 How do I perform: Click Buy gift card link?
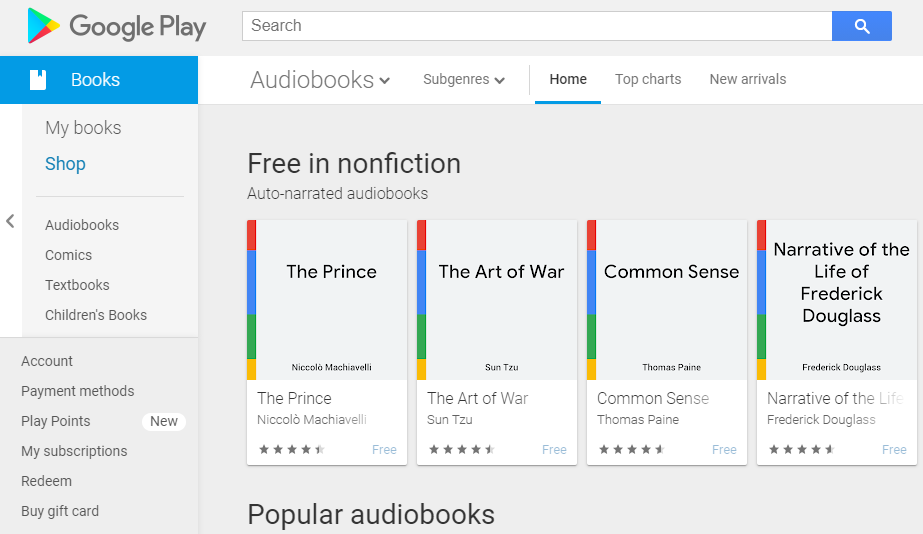[x=60, y=511]
